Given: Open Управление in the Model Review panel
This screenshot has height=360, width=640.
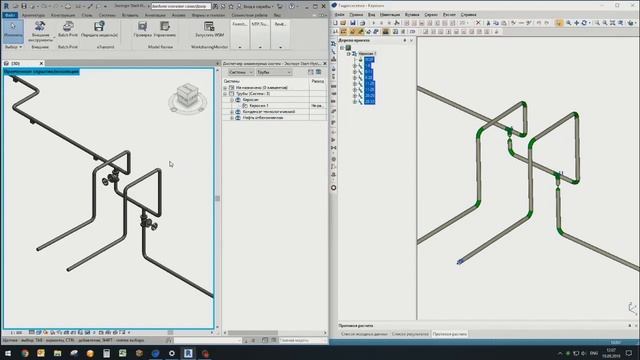Looking at the screenshot, I should (x=164, y=29).
